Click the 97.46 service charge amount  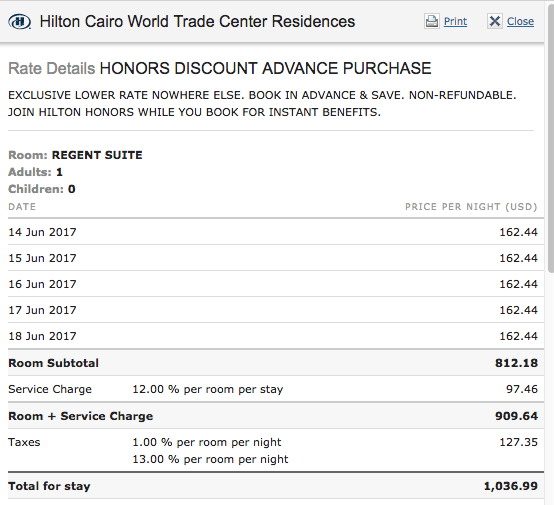(521, 389)
